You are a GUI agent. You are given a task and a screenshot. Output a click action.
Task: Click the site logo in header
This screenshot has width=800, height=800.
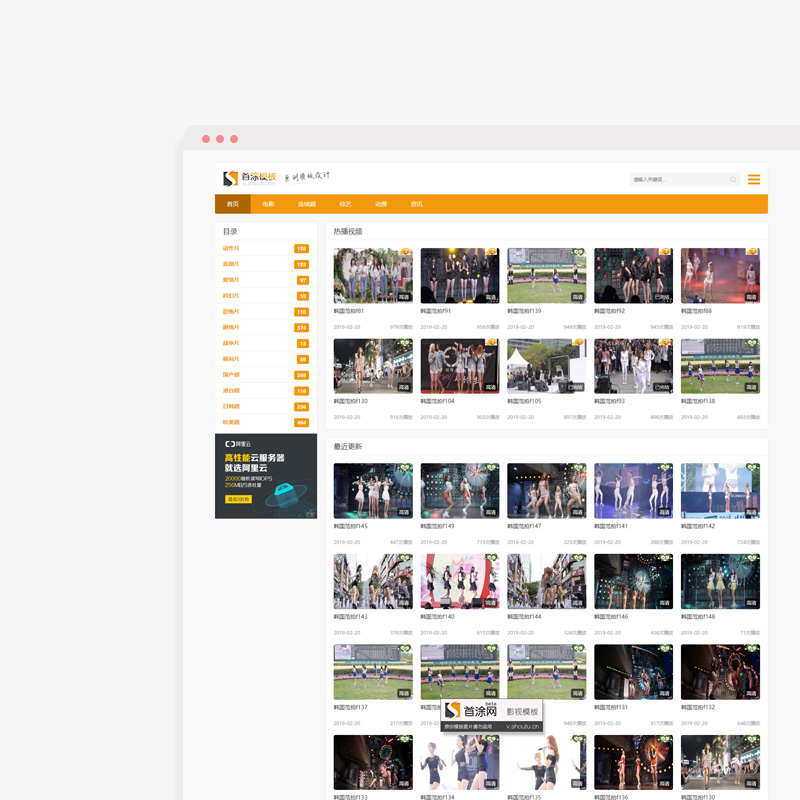coord(250,178)
